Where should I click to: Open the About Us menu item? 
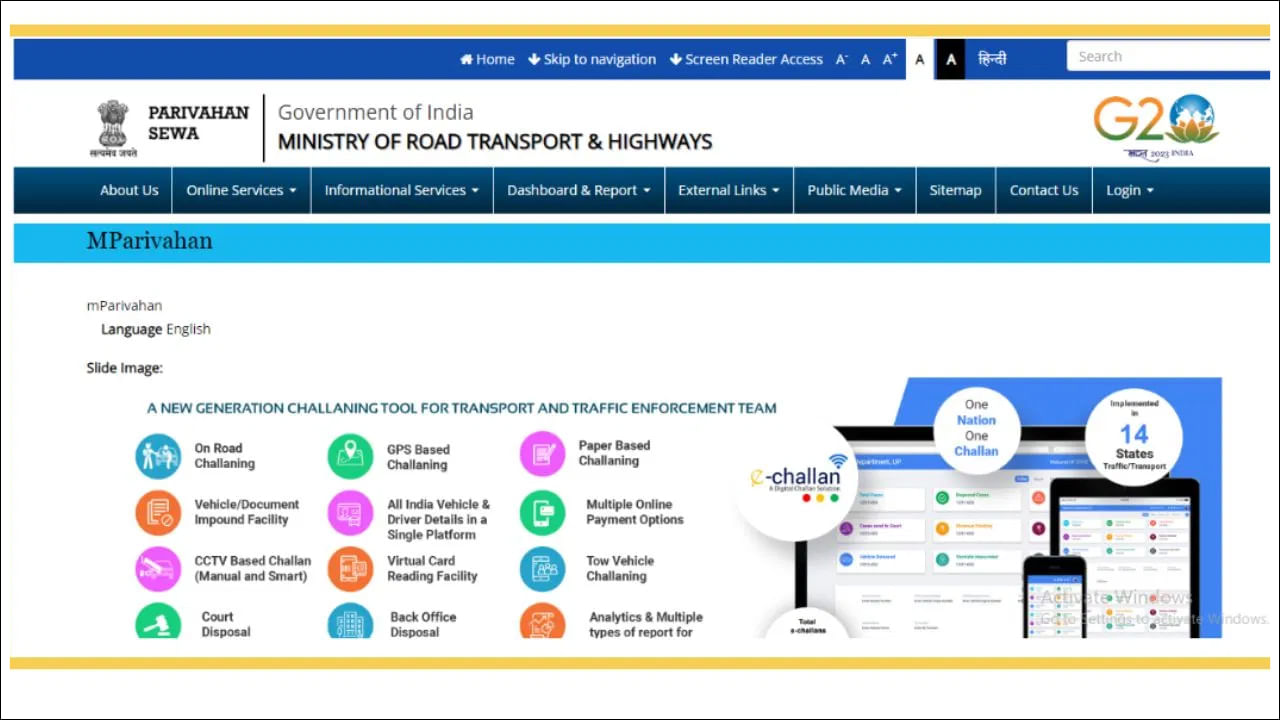click(129, 190)
